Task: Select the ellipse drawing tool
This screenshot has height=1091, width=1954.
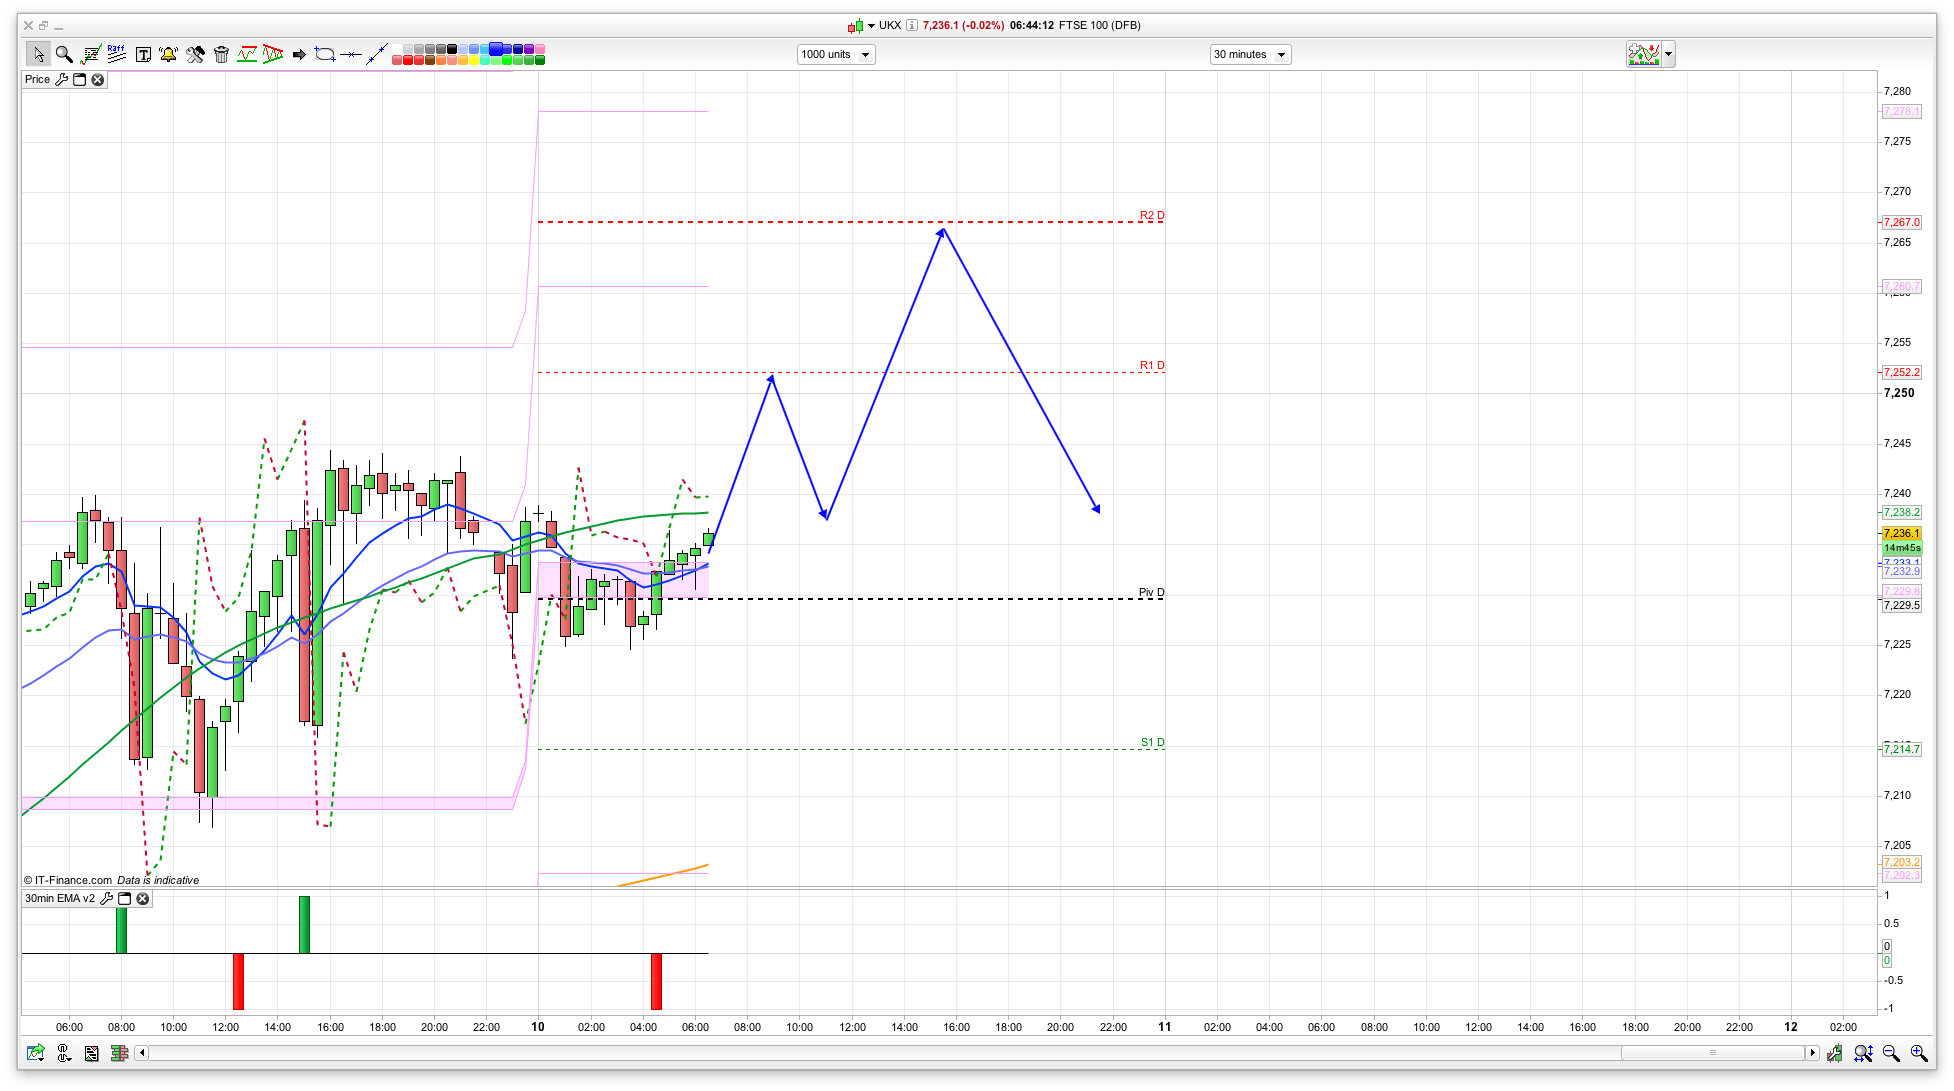Action: [x=324, y=54]
